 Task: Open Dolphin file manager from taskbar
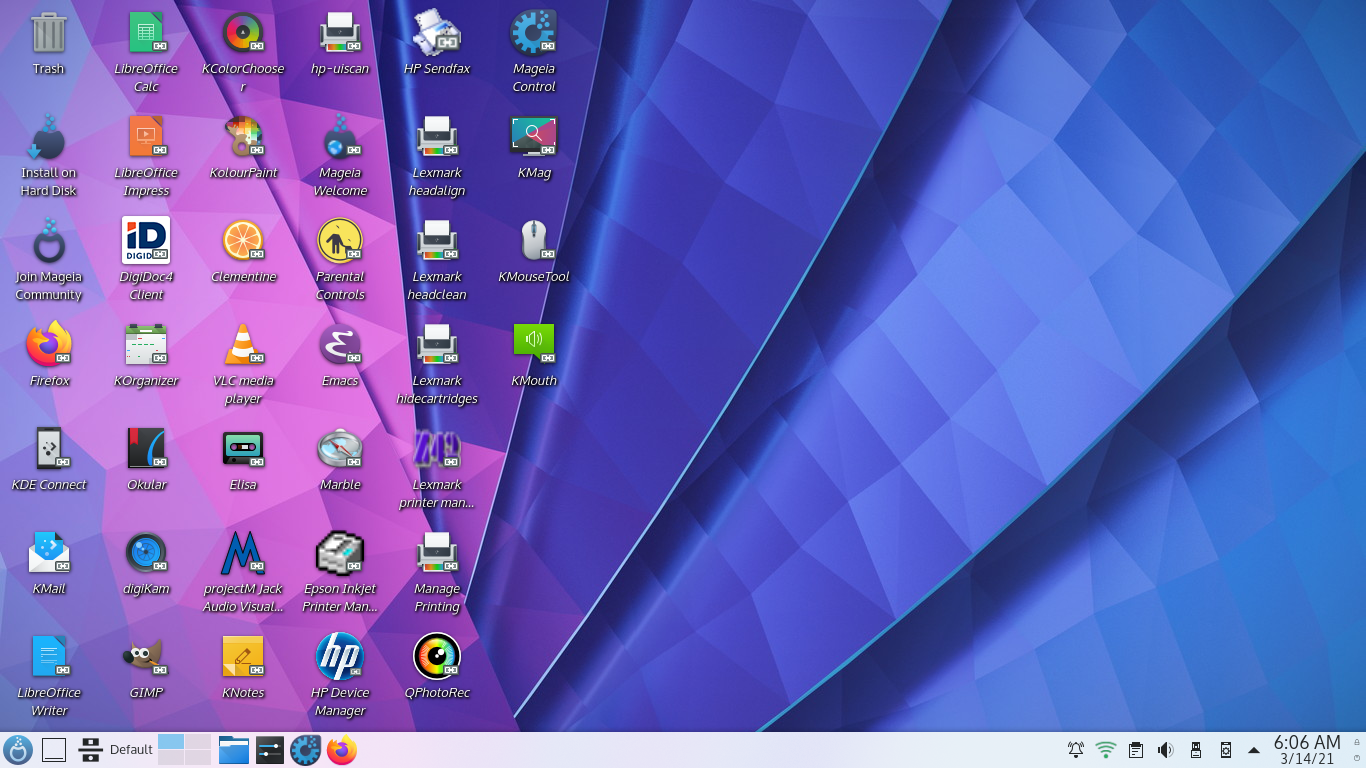click(x=234, y=750)
